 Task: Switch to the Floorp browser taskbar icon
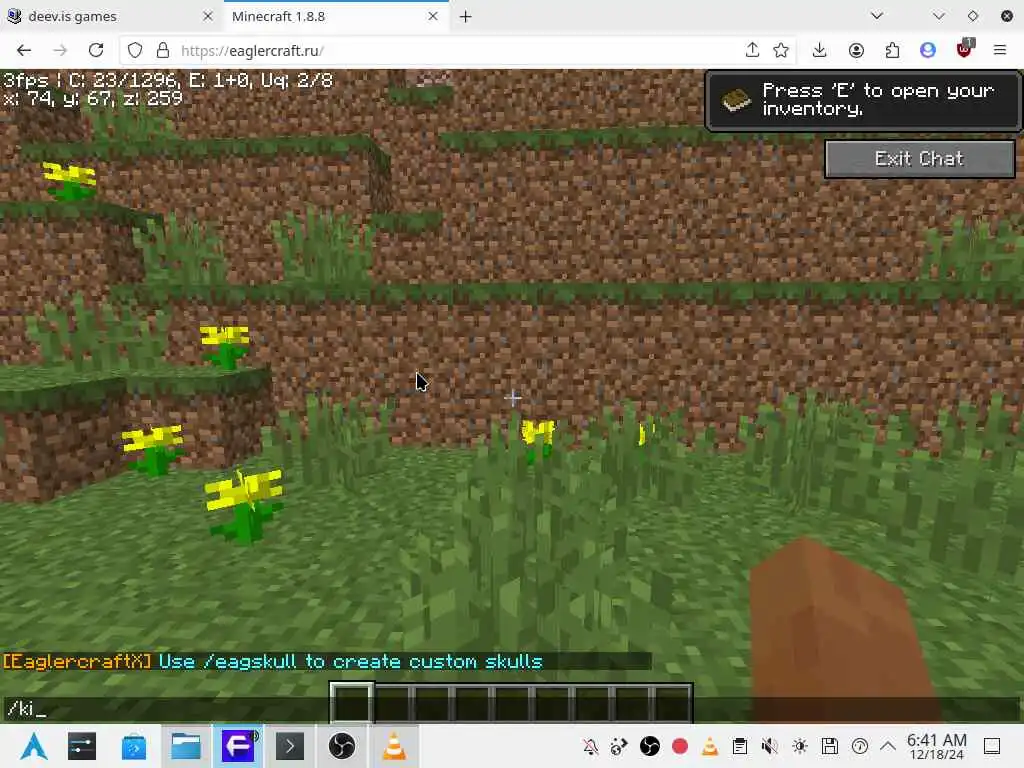pos(238,746)
